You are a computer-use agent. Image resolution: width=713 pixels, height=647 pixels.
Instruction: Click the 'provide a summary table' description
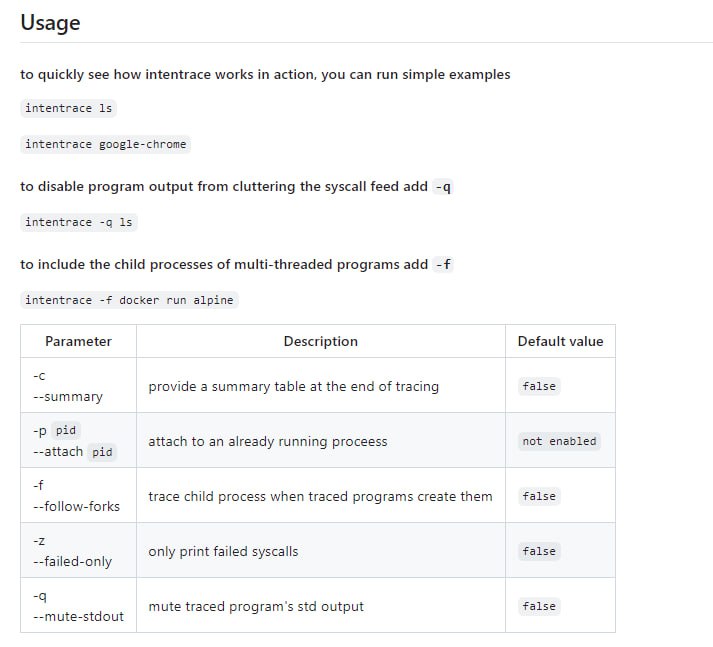pos(293,386)
